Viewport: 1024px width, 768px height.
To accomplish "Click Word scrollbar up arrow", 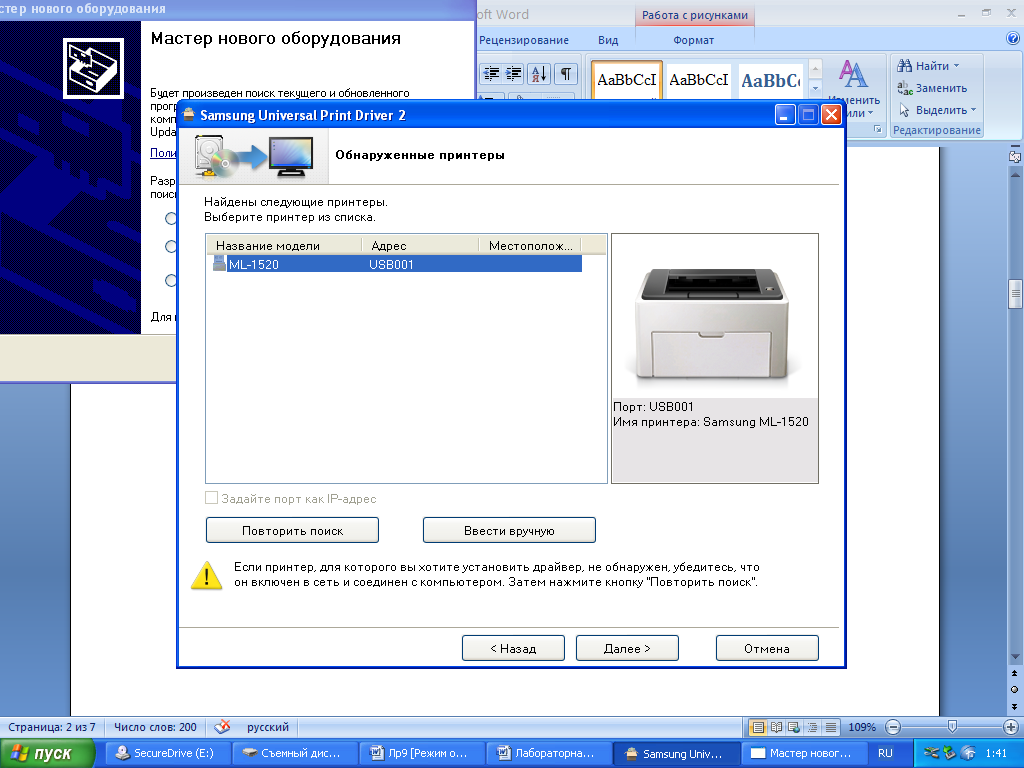I will 1015,175.
